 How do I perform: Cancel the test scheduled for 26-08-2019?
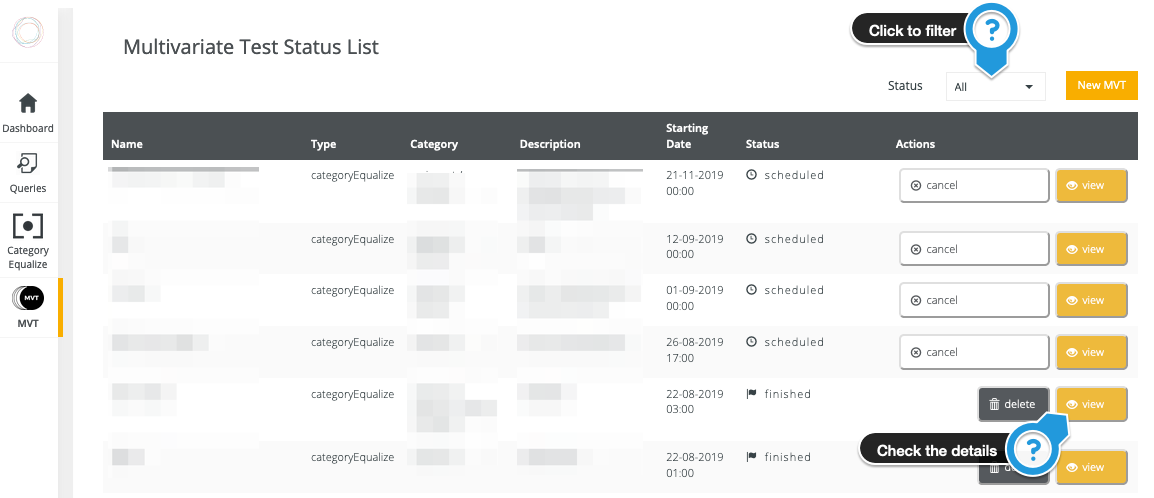pyautogui.click(x=973, y=352)
